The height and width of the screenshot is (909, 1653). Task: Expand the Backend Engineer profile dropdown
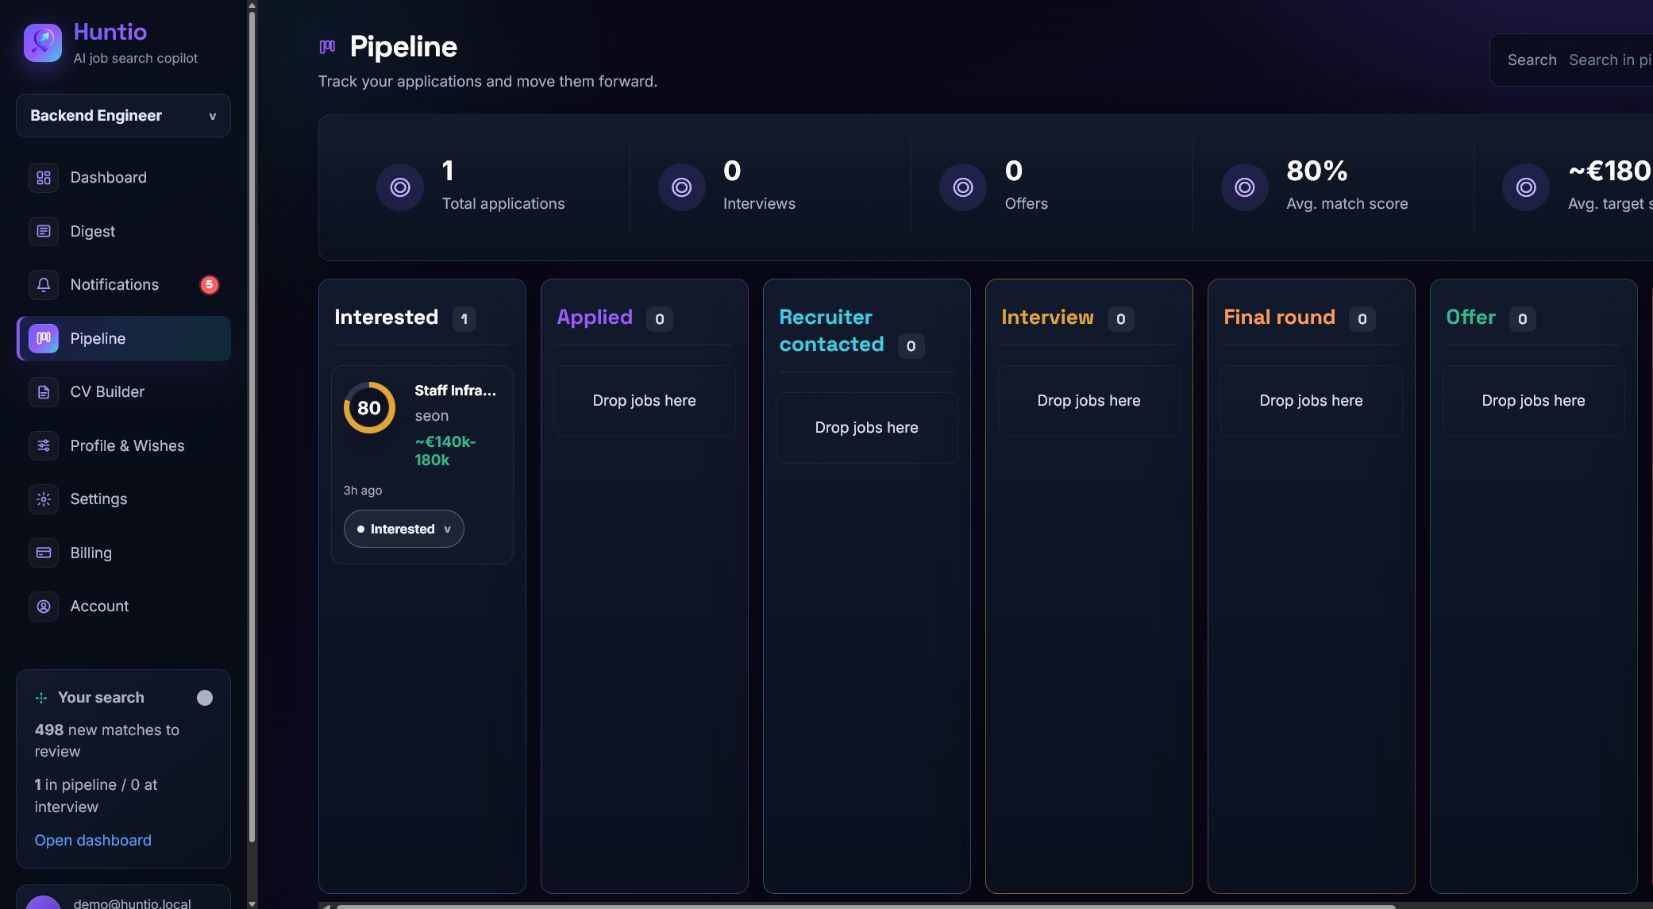pyautogui.click(x=123, y=116)
